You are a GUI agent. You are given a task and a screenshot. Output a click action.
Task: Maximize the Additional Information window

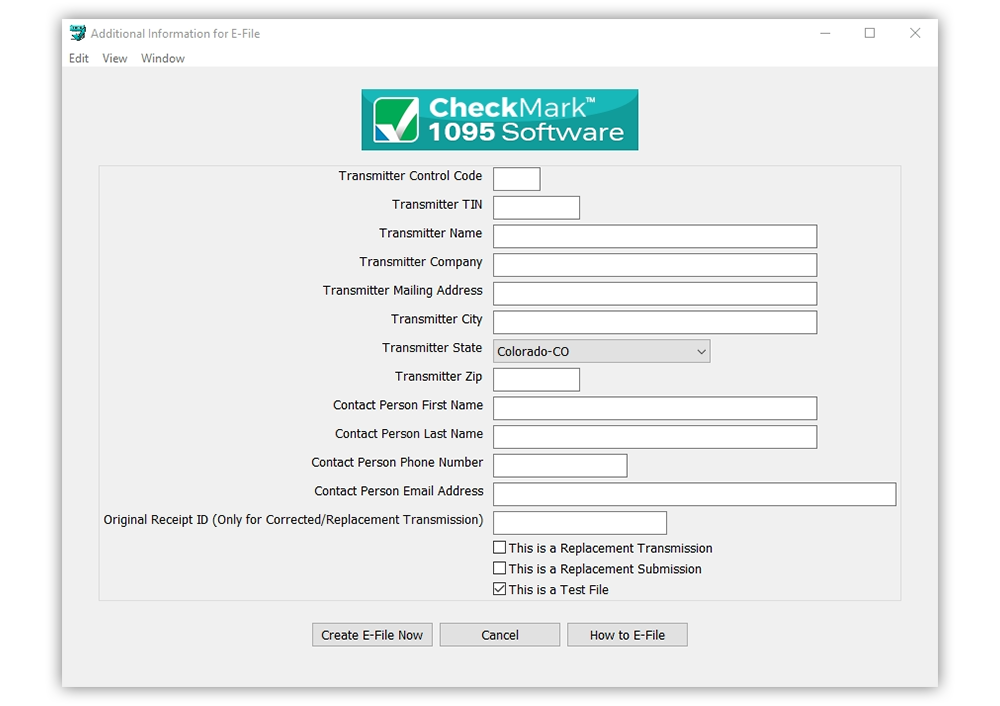869,33
